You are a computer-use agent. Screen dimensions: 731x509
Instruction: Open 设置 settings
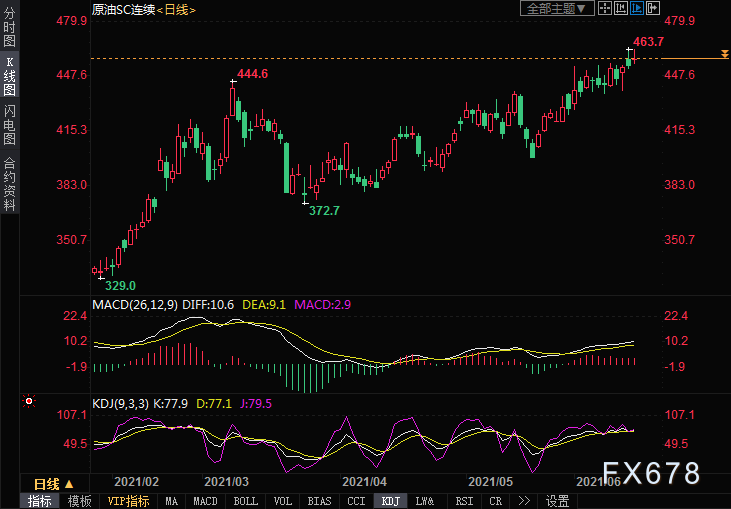pos(558,502)
